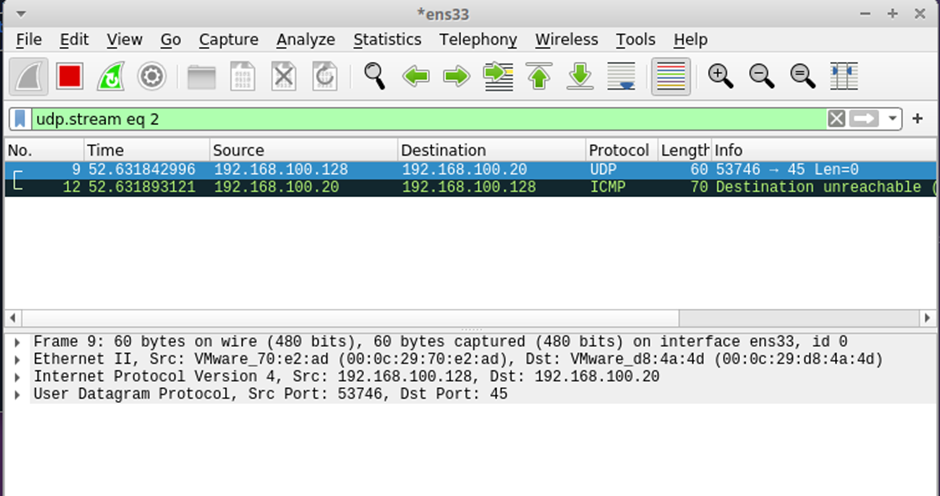Sort packets by the Destination column
This screenshot has width=940, height=496.
point(492,150)
